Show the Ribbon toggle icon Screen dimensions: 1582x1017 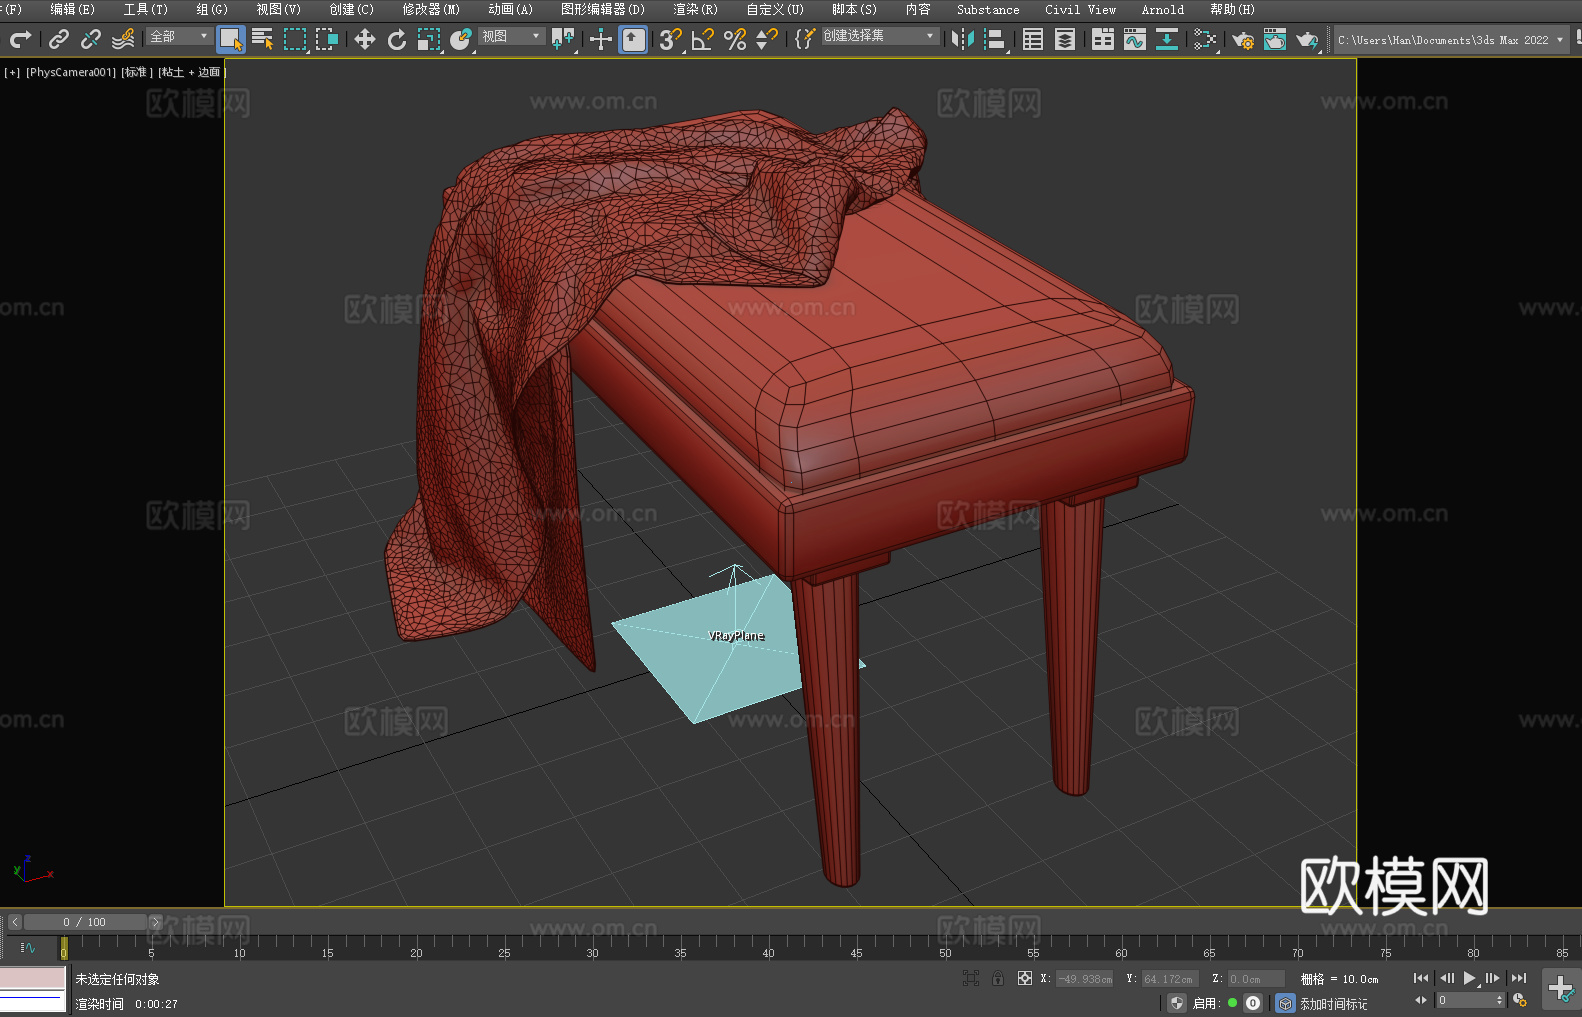pos(1103,39)
